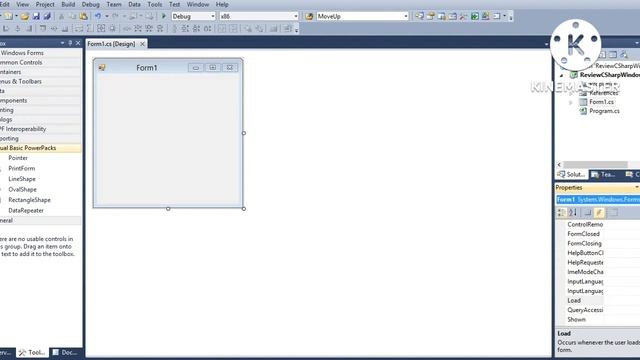Click the Paste icon in the toolbar
The image size is (640, 360).
[x=84, y=16]
